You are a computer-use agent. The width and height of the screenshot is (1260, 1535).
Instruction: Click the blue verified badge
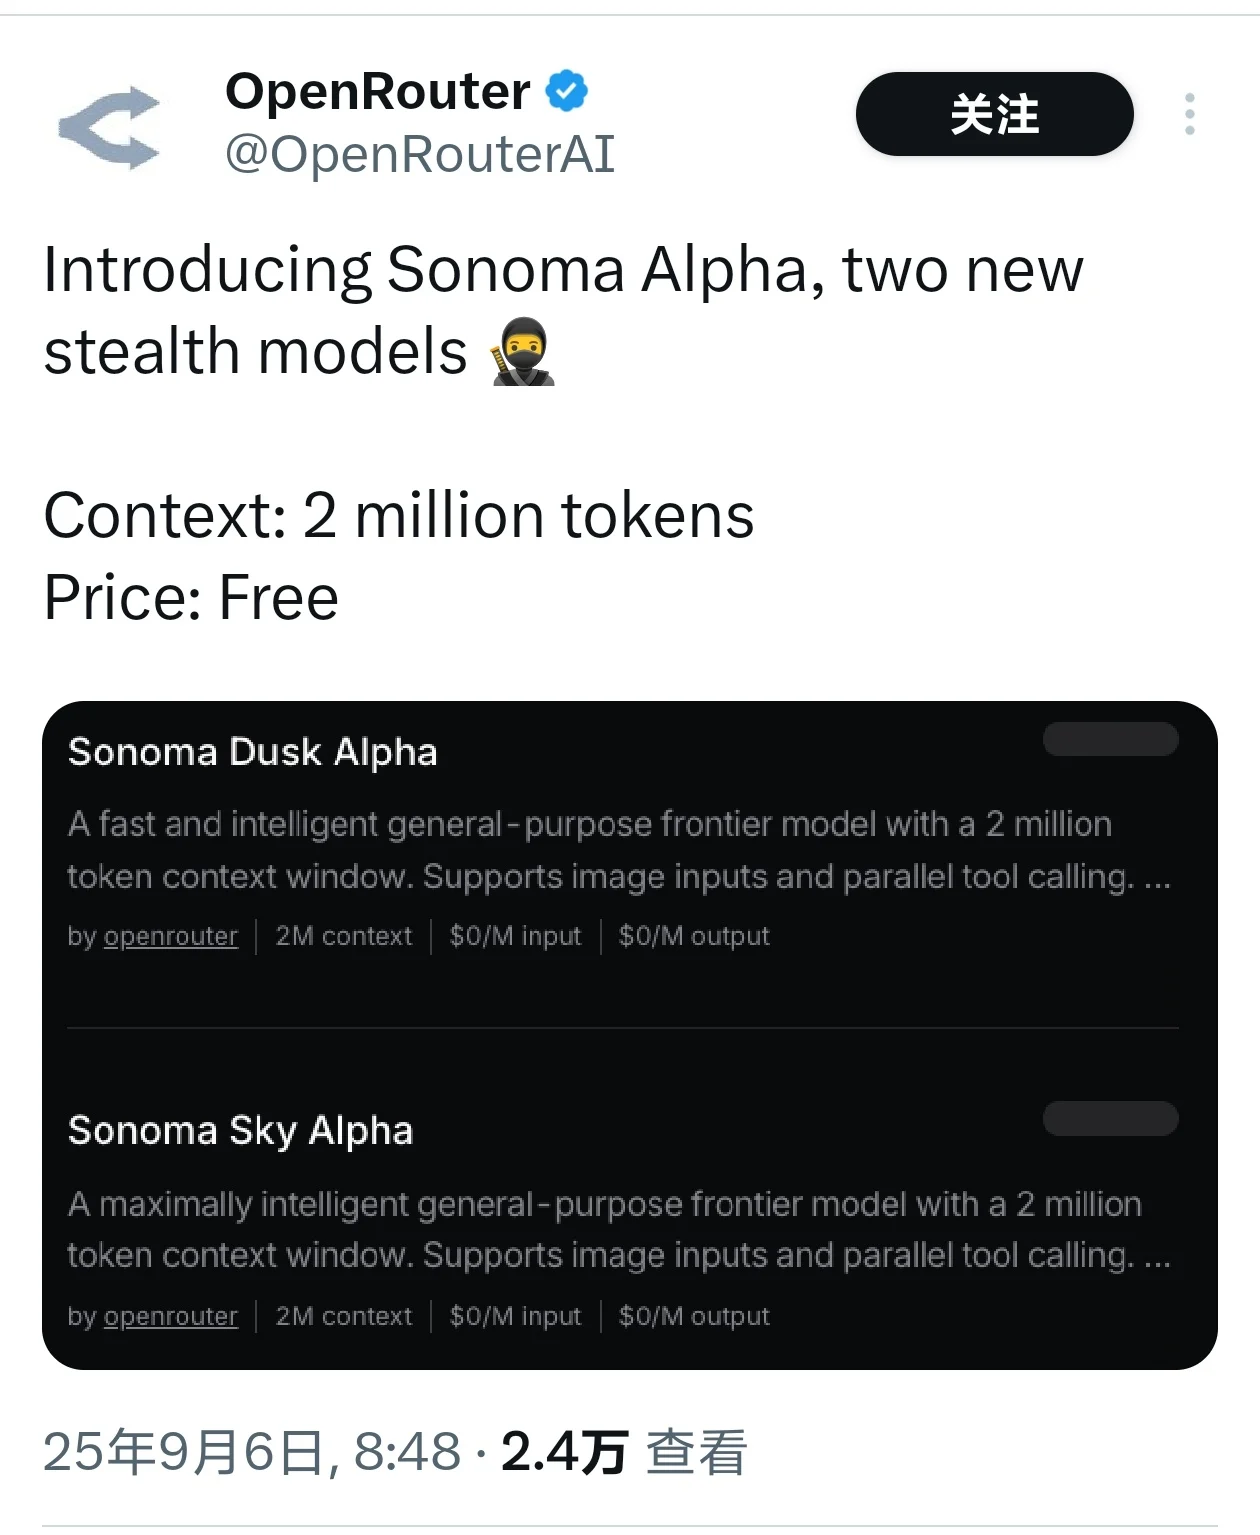click(x=566, y=92)
